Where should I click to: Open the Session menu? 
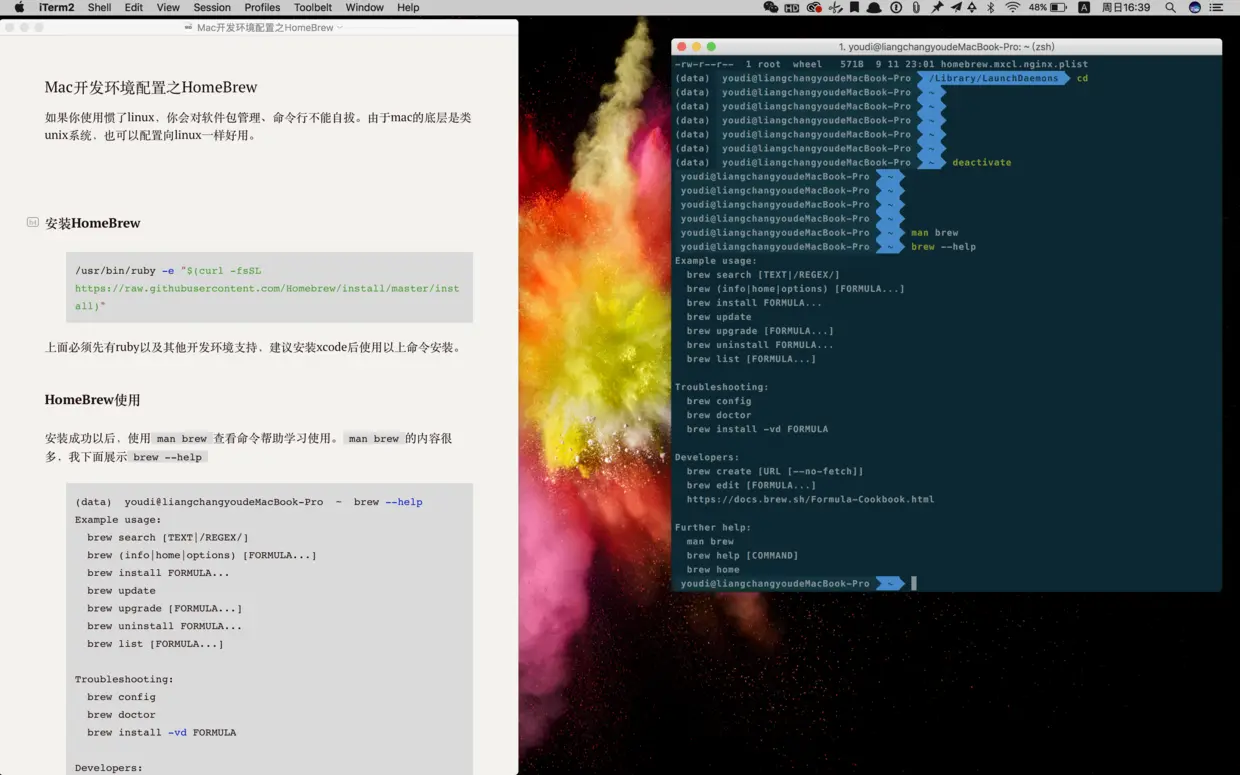212,7
